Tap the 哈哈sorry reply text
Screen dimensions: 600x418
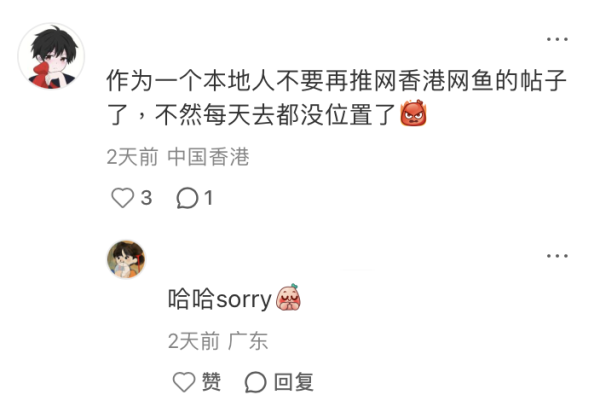point(220,299)
